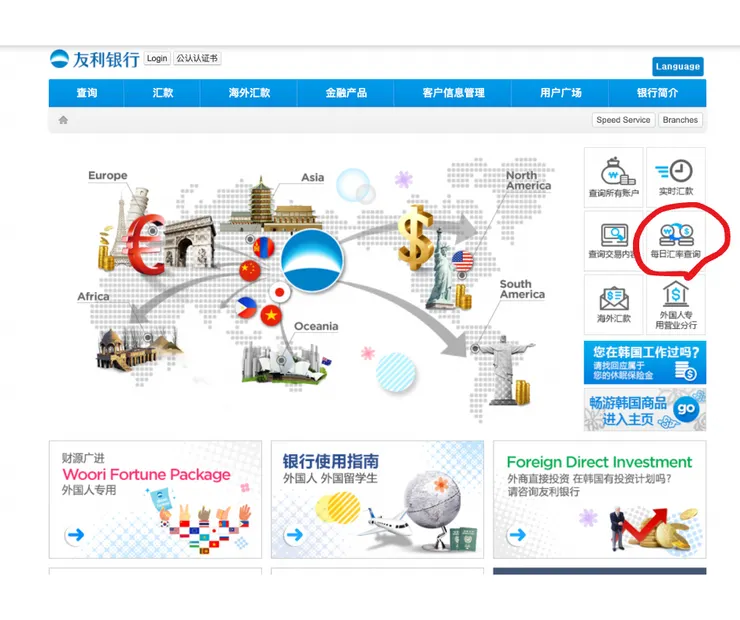Open the 银行简介 menu
The image size is (740, 620).
pos(657,93)
